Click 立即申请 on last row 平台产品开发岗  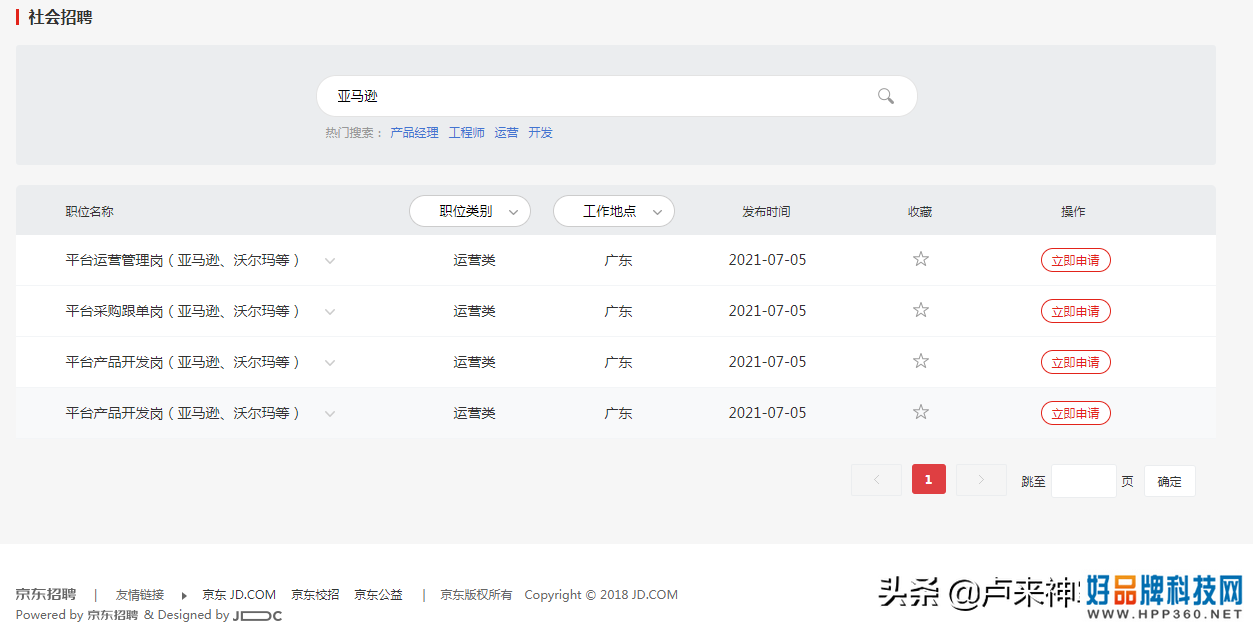tap(1076, 413)
